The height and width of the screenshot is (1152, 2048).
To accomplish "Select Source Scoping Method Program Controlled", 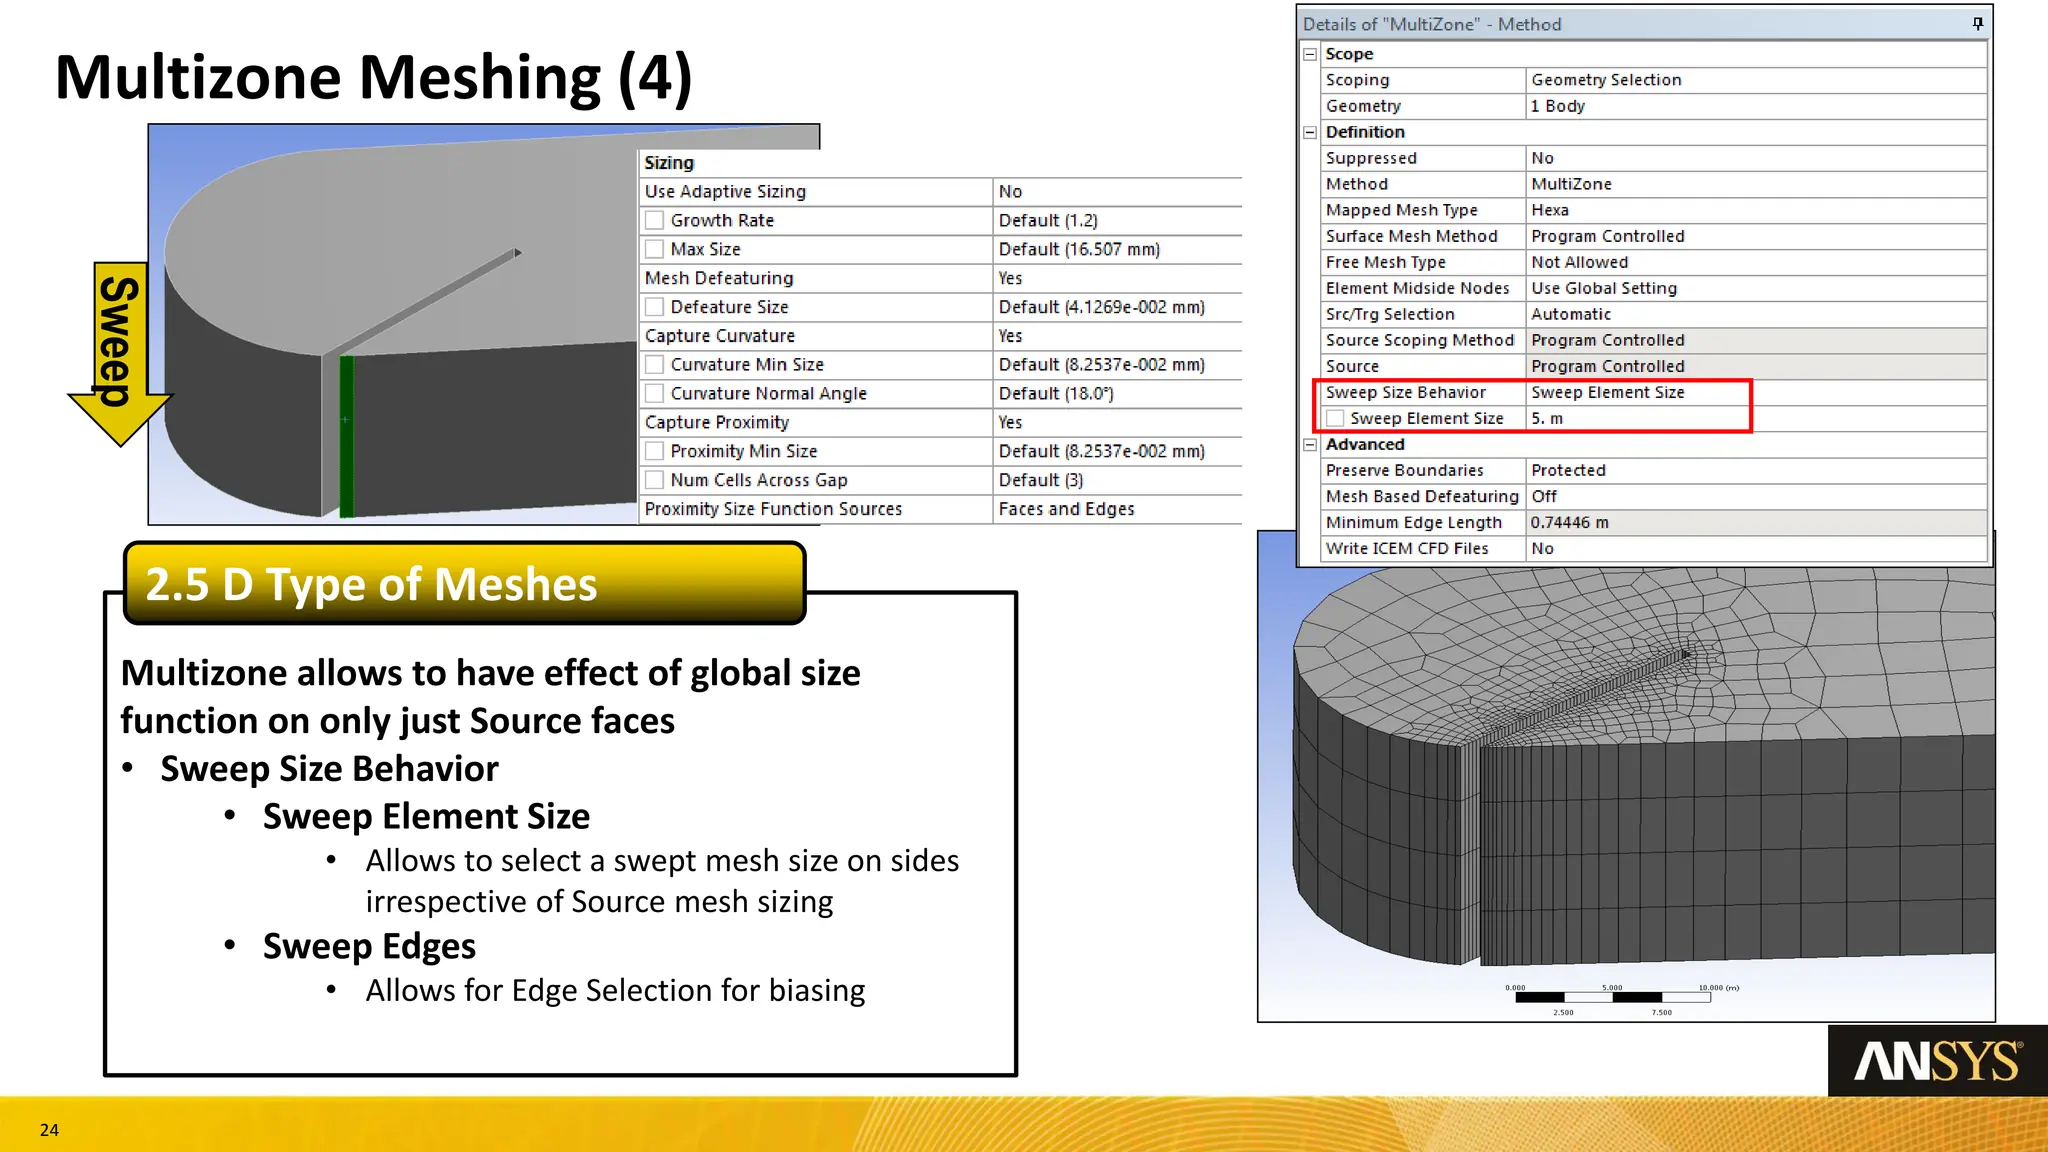I will click(x=1755, y=340).
